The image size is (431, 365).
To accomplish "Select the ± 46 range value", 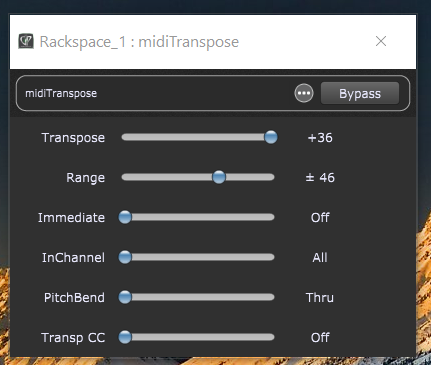I will click(320, 178).
